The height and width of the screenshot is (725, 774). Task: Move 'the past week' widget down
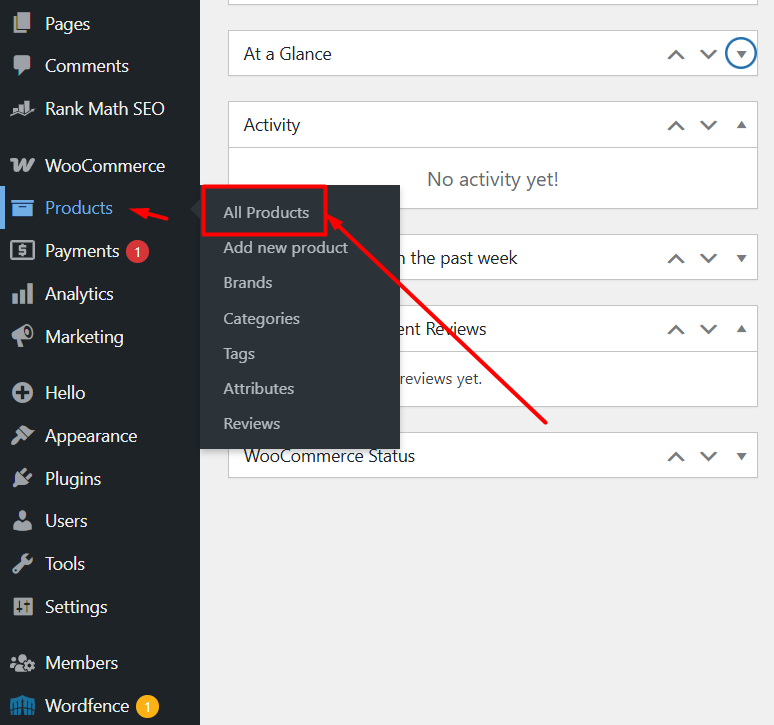tap(708, 258)
